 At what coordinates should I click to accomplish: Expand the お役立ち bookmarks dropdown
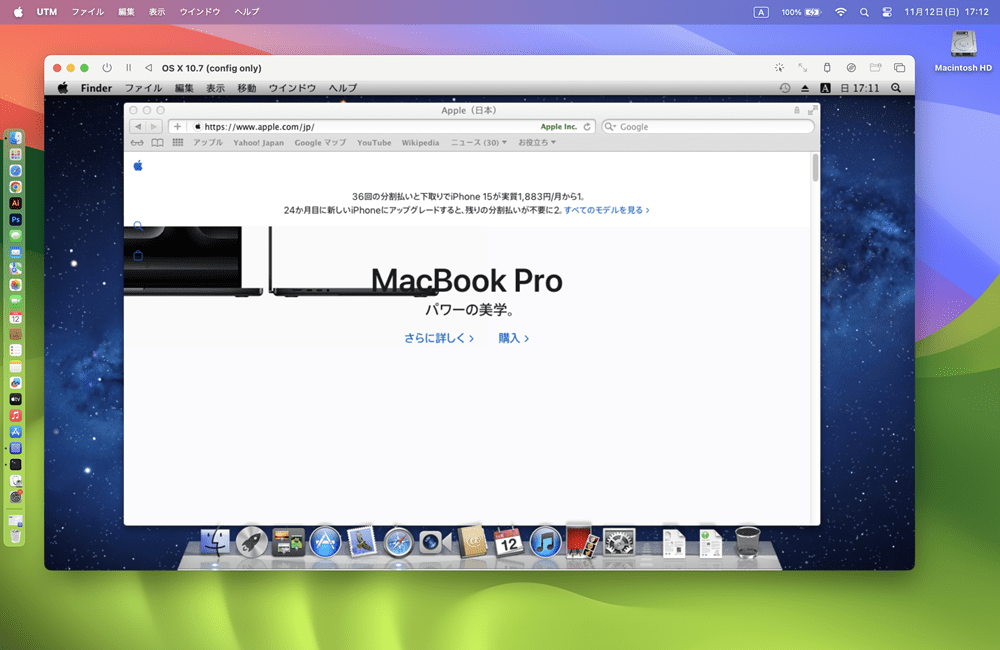point(537,143)
